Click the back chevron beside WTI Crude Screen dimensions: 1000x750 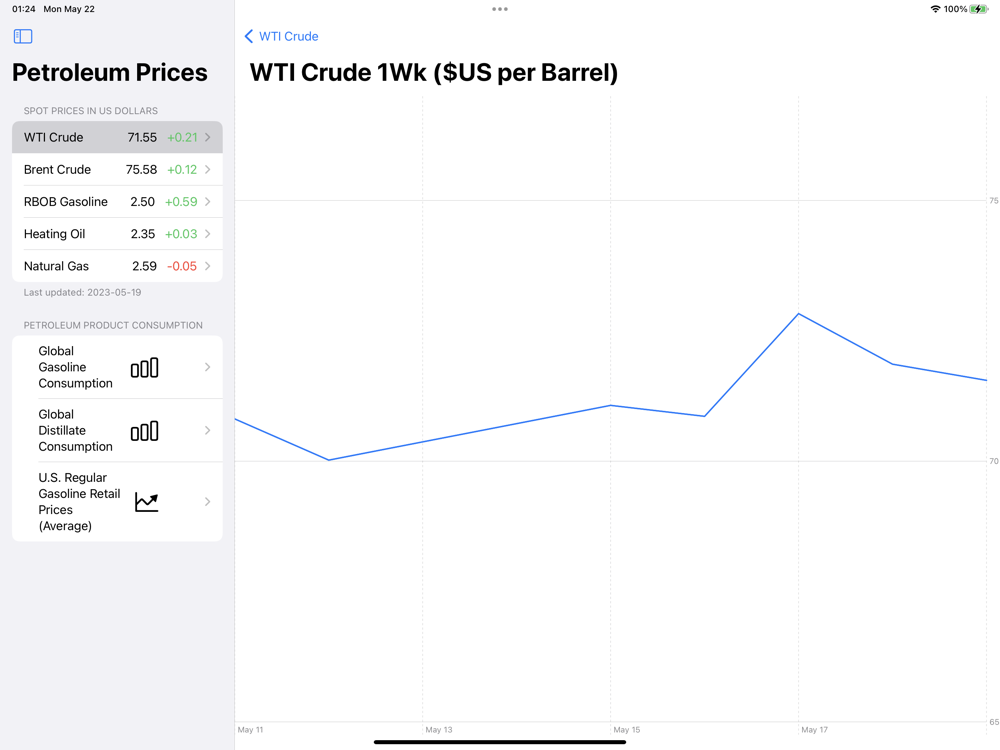(x=249, y=36)
